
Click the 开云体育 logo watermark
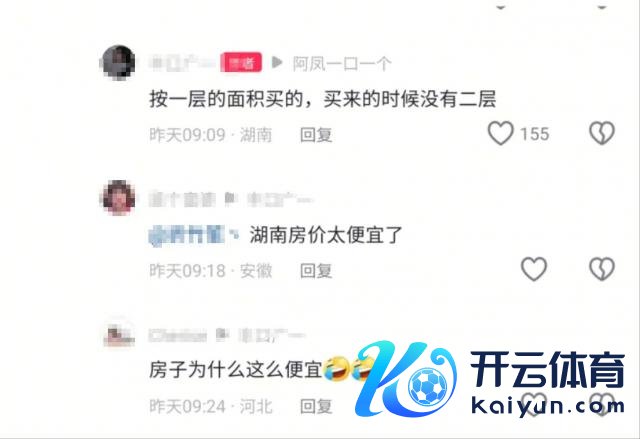pos(490,379)
